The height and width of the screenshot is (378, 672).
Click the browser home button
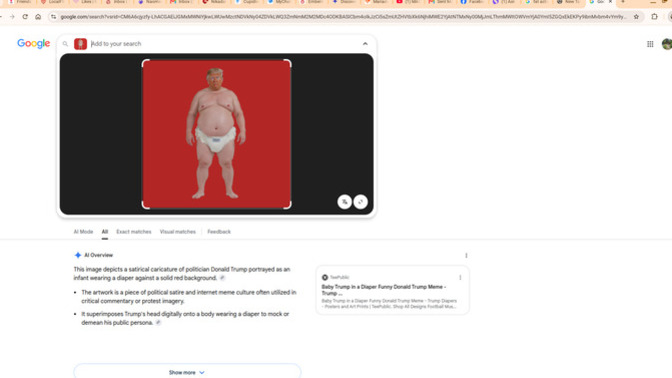click(38, 17)
